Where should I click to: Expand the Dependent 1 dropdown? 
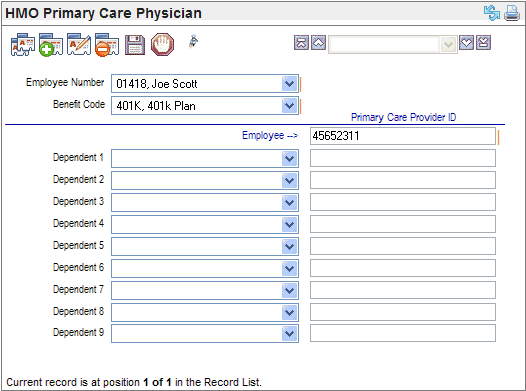point(290,158)
